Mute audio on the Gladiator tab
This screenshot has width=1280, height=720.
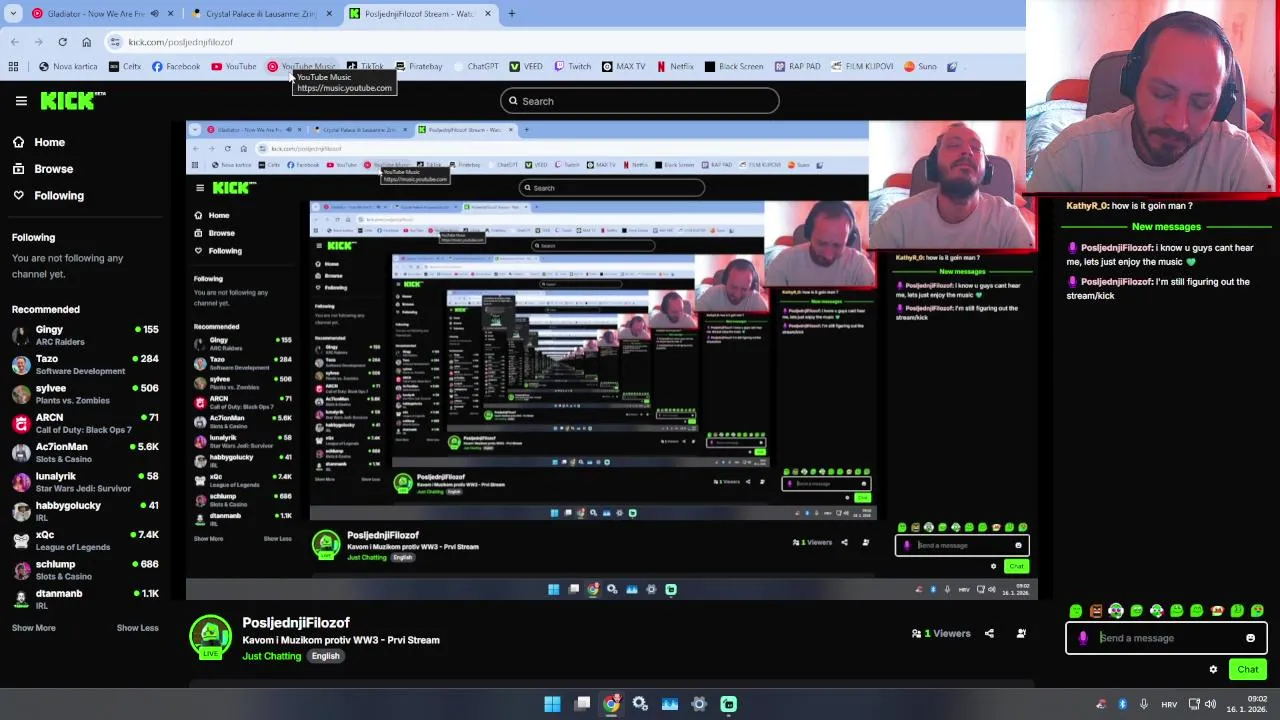pyautogui.click(x=154, y=14)
